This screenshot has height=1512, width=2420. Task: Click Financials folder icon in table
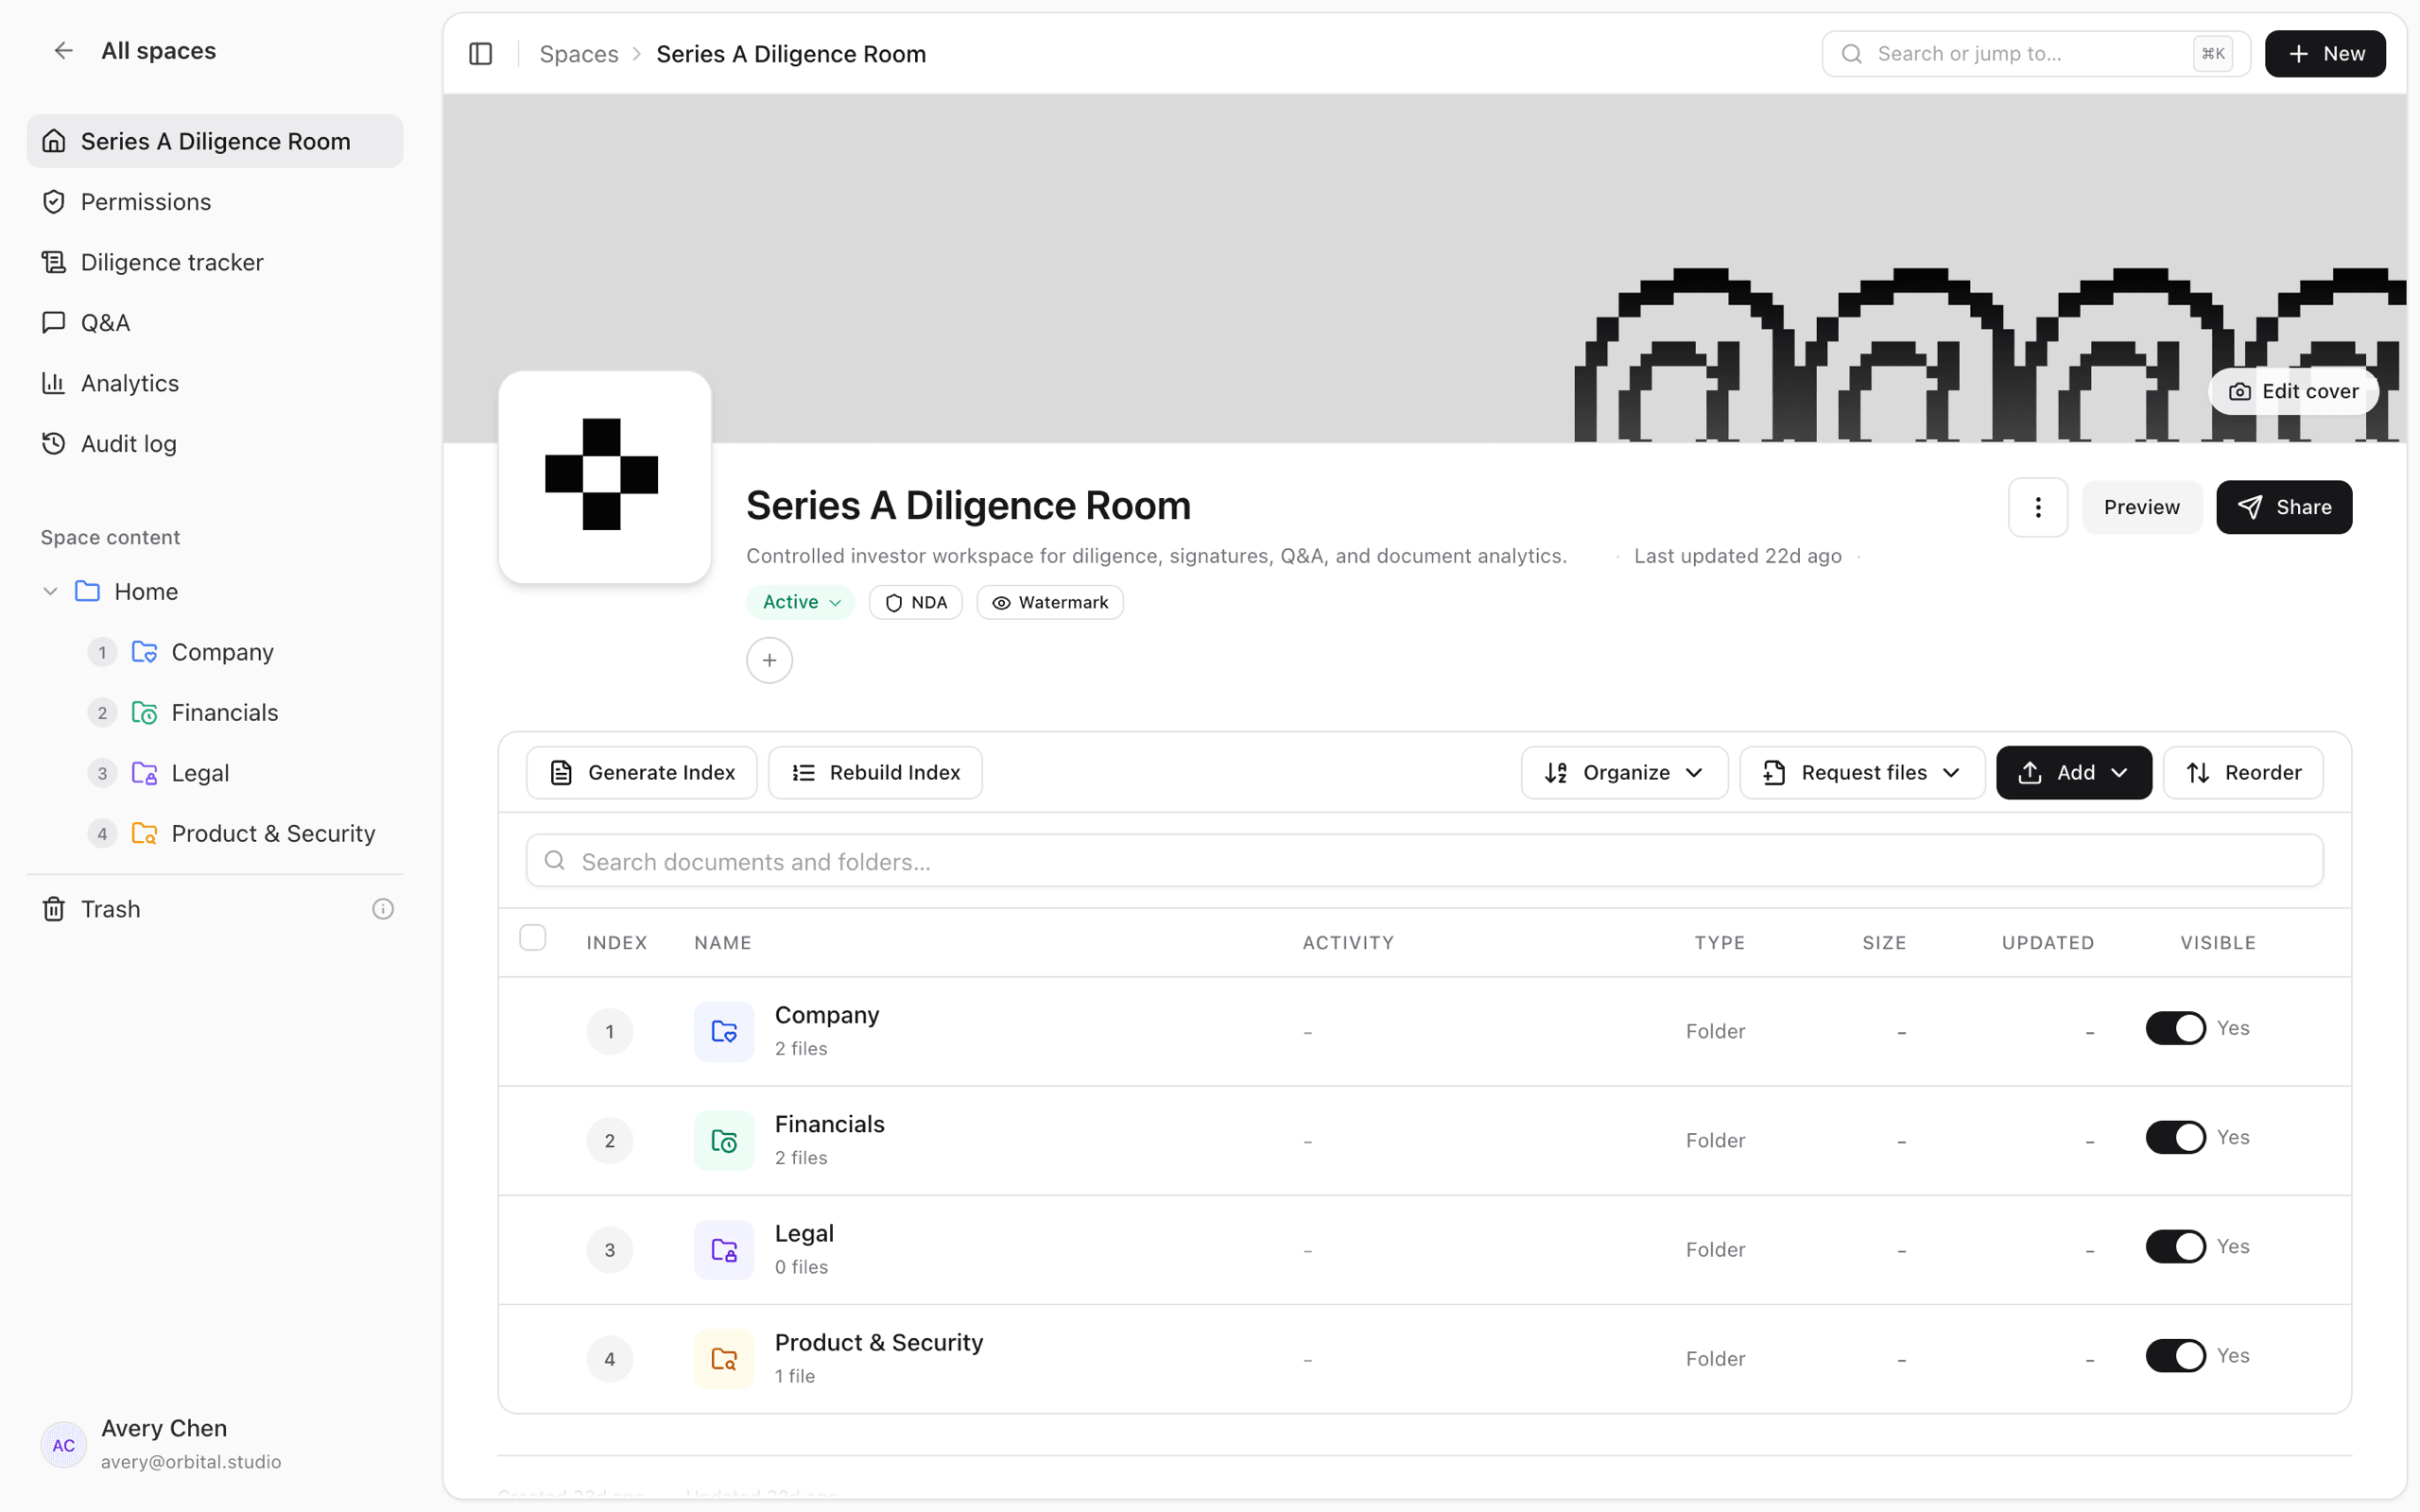pyautogui.click(x=724, y=1141)
